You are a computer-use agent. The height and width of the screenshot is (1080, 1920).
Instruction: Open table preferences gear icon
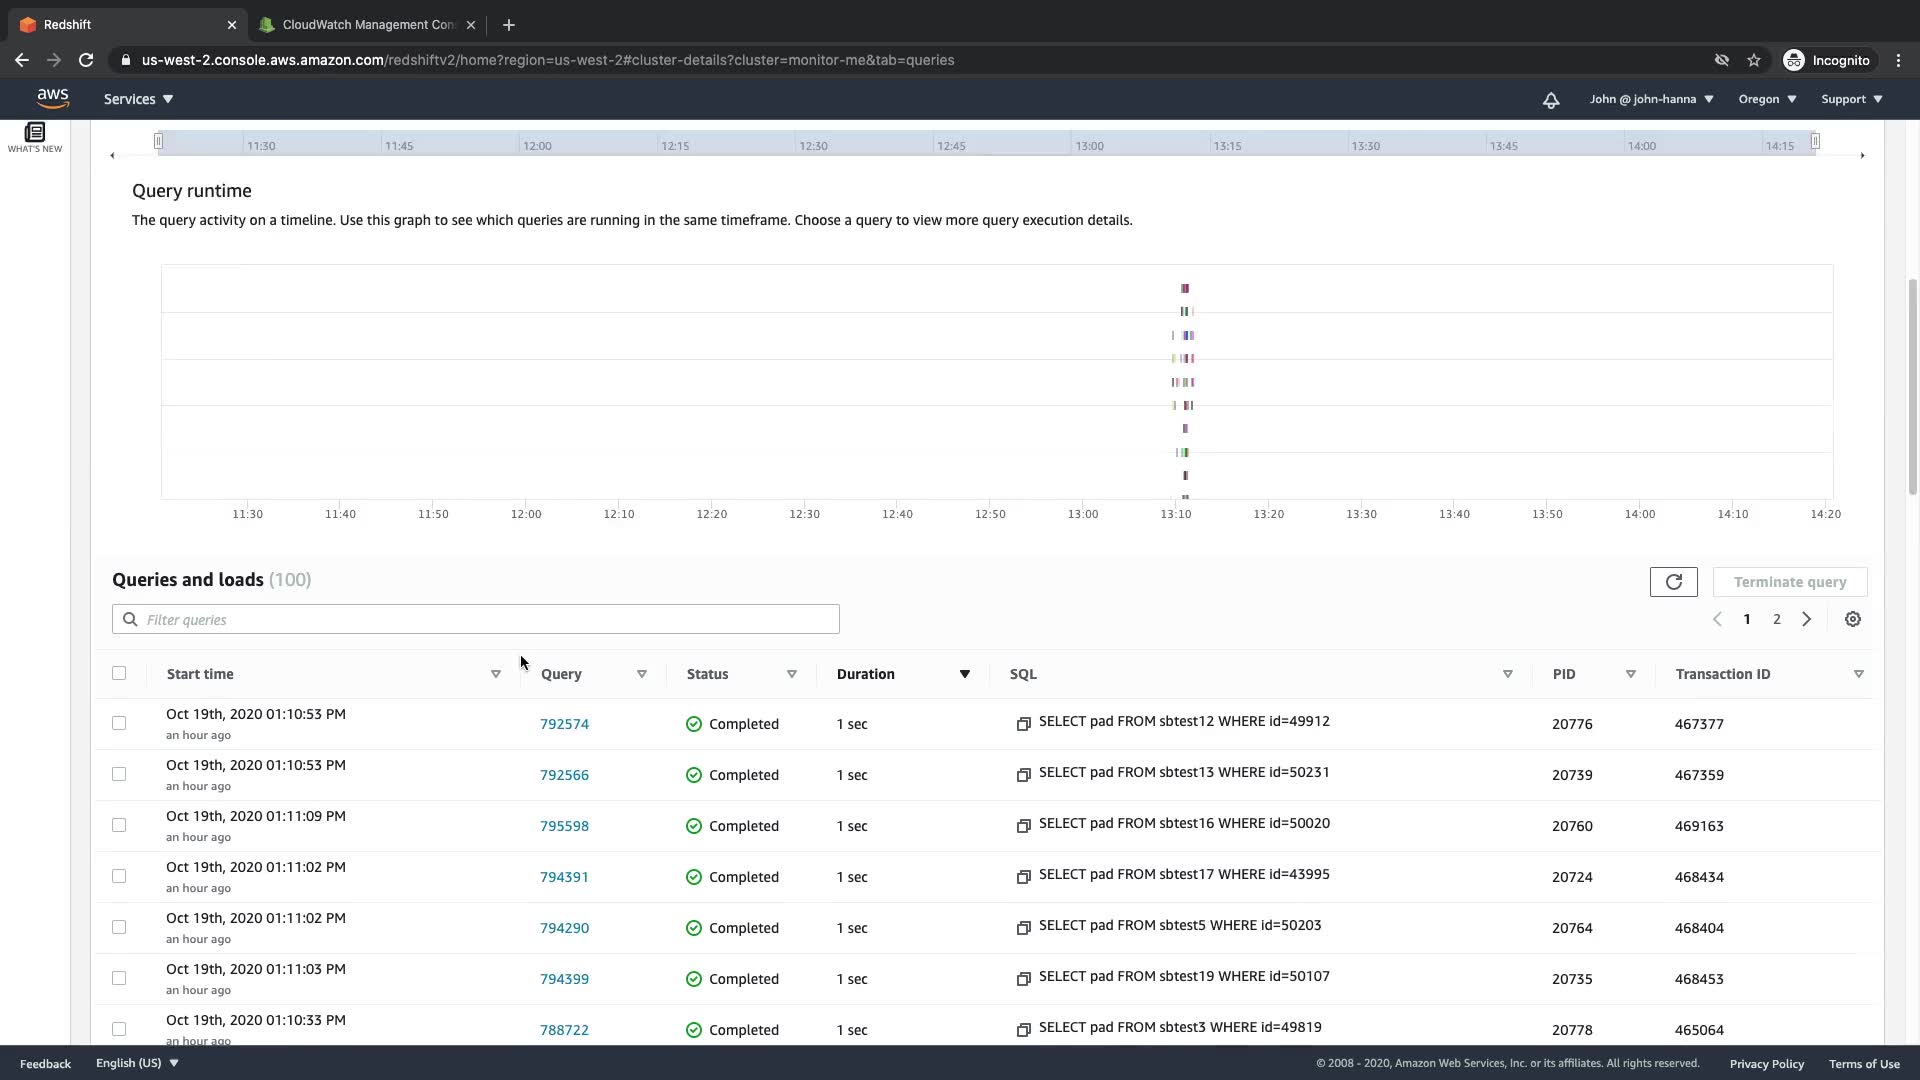tap(1852, 619)
